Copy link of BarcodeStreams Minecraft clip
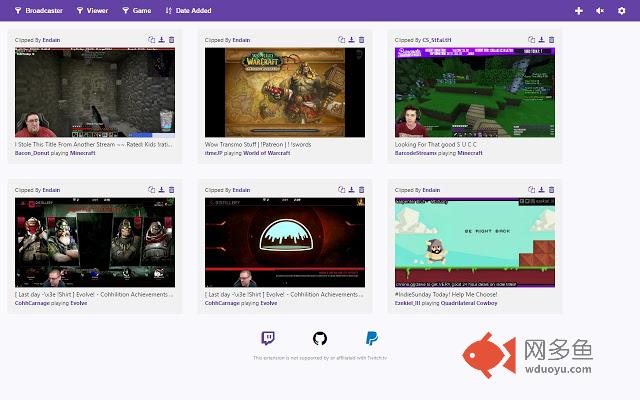Image resolution: width=640 pixels, height=400 pixels. click(x=531, y=40)
